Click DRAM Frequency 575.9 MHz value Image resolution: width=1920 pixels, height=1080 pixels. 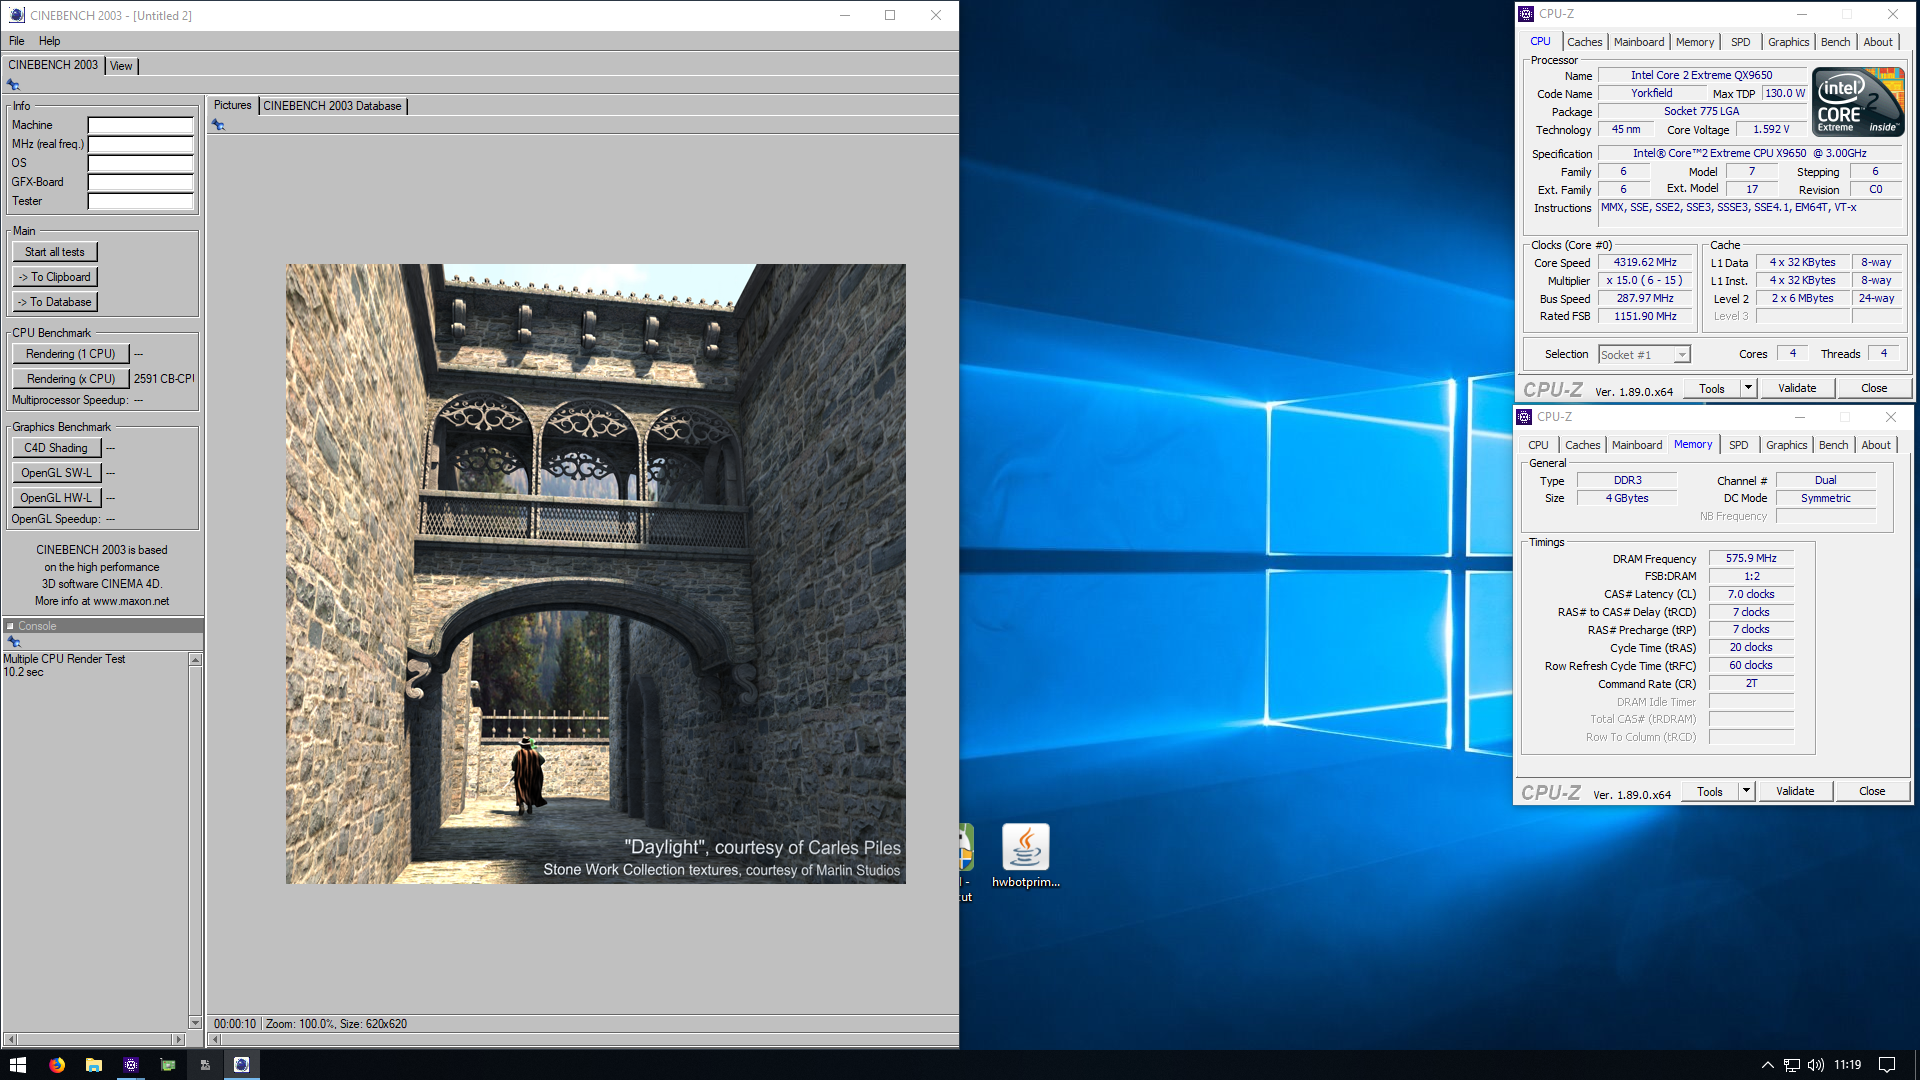(1751, 559)
